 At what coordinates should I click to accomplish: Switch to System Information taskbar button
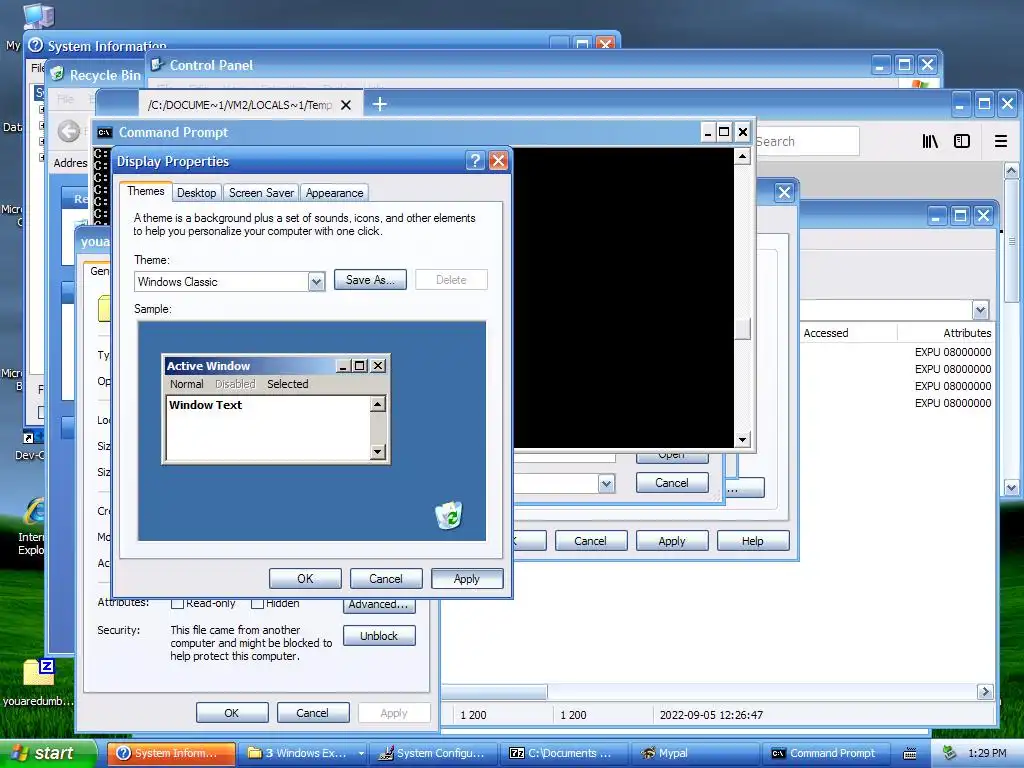pyautogui.click(x=171, y=753)
